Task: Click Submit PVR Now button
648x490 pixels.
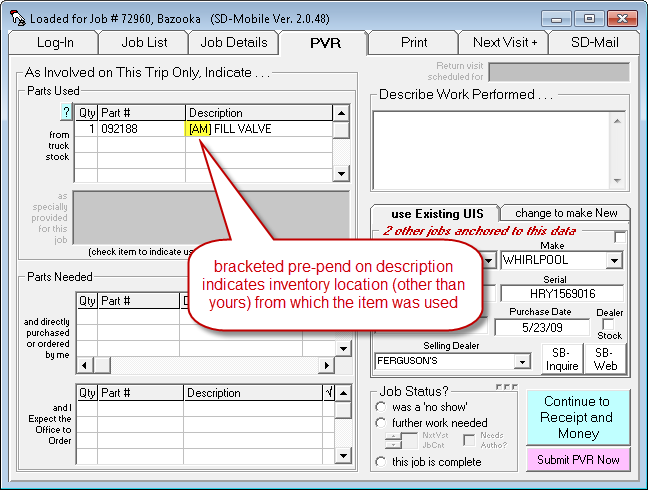Action: coord(579,460)
